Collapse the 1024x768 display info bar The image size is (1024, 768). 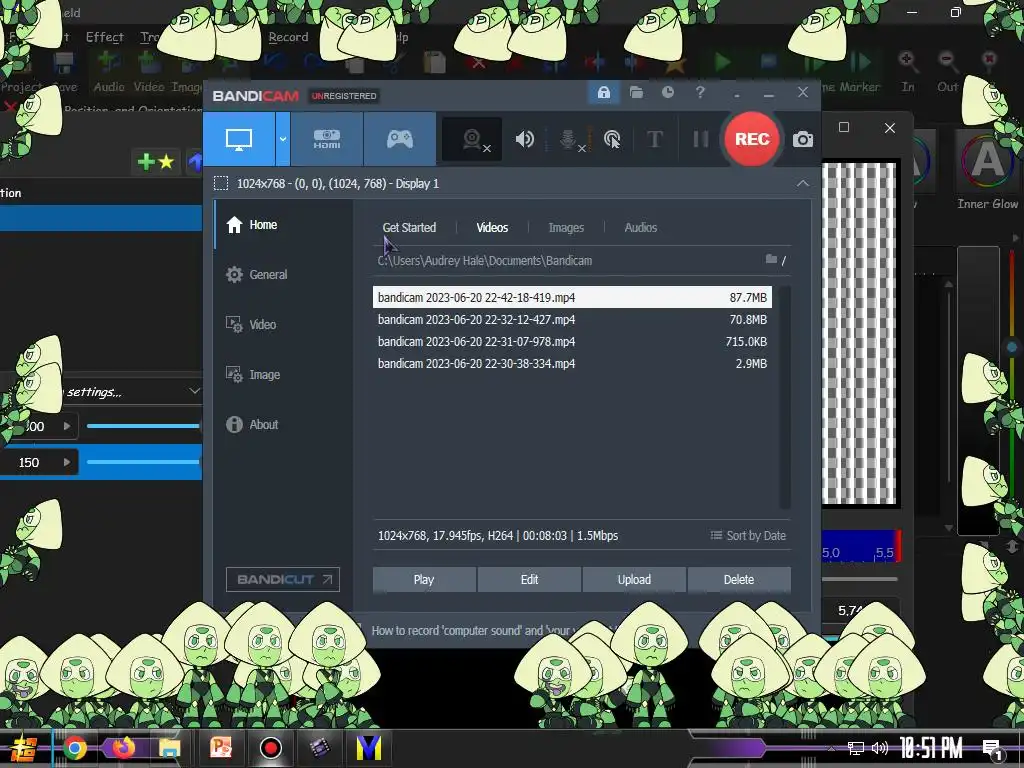tap(803, 184)
